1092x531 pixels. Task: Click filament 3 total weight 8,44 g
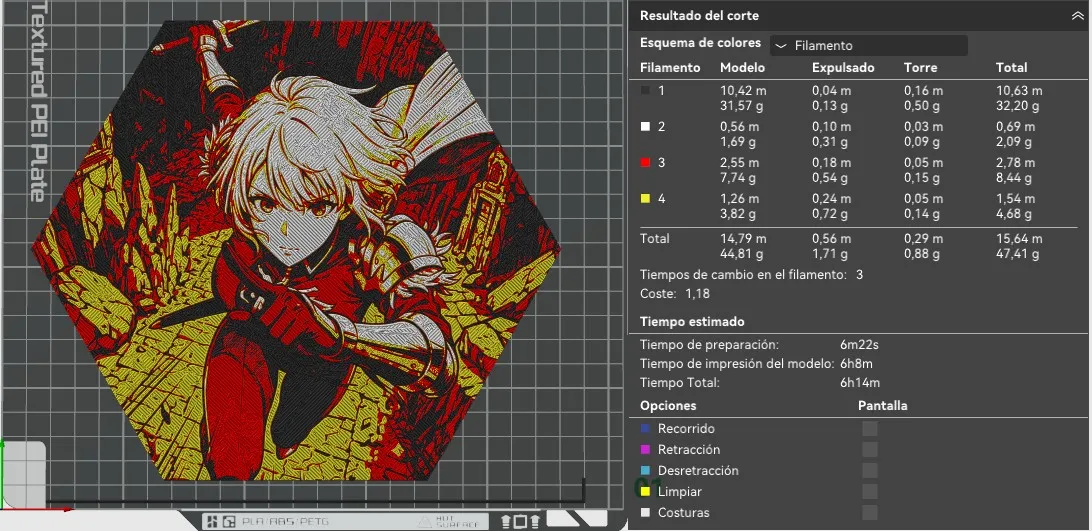[1014, 178]
